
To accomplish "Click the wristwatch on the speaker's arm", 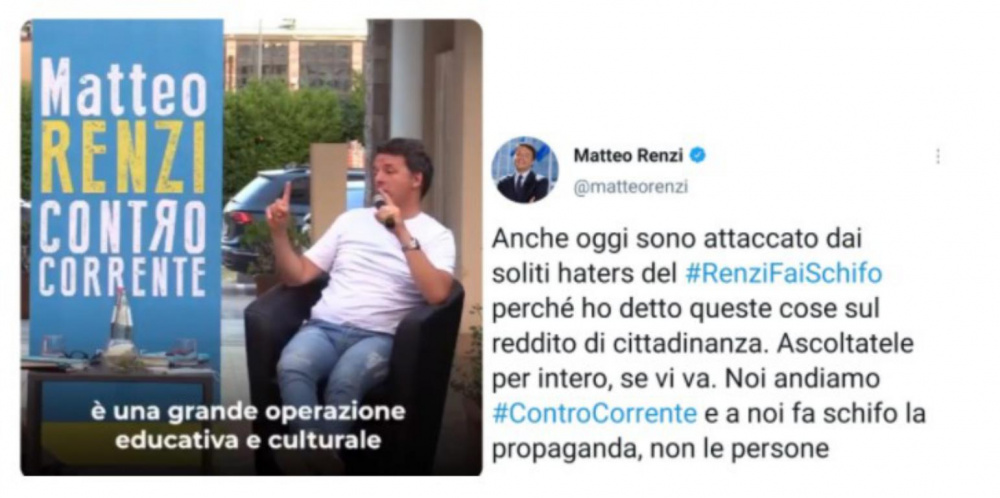I will click(411, 245).
